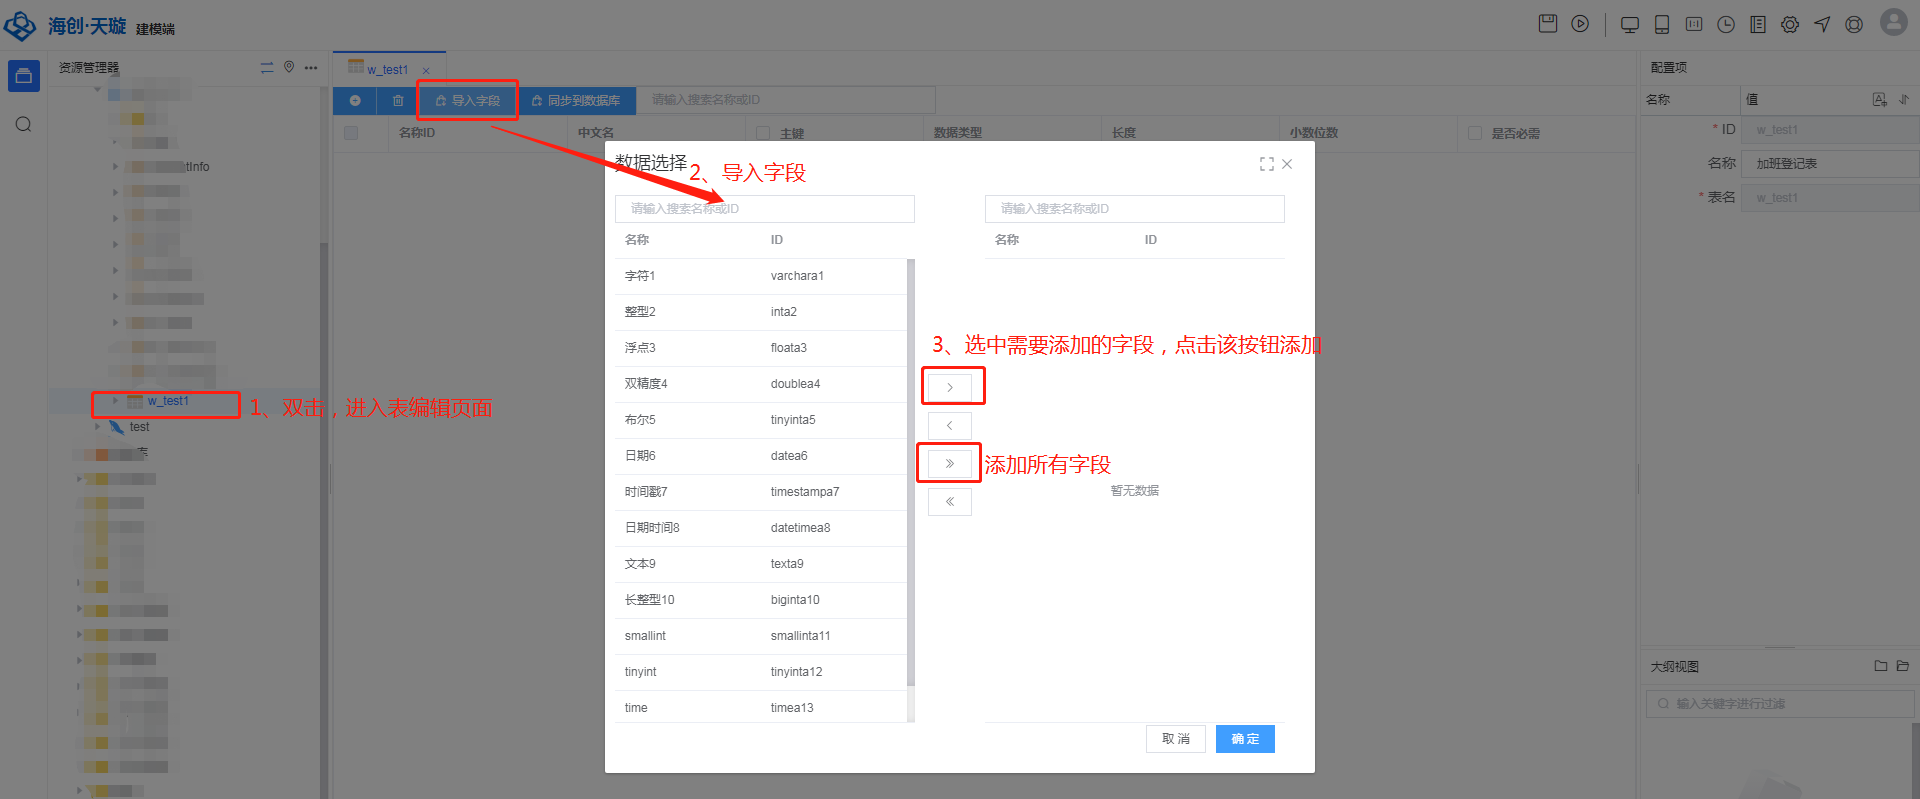
Task: Open mobile device preview icon
Action: coord(1662,25)
